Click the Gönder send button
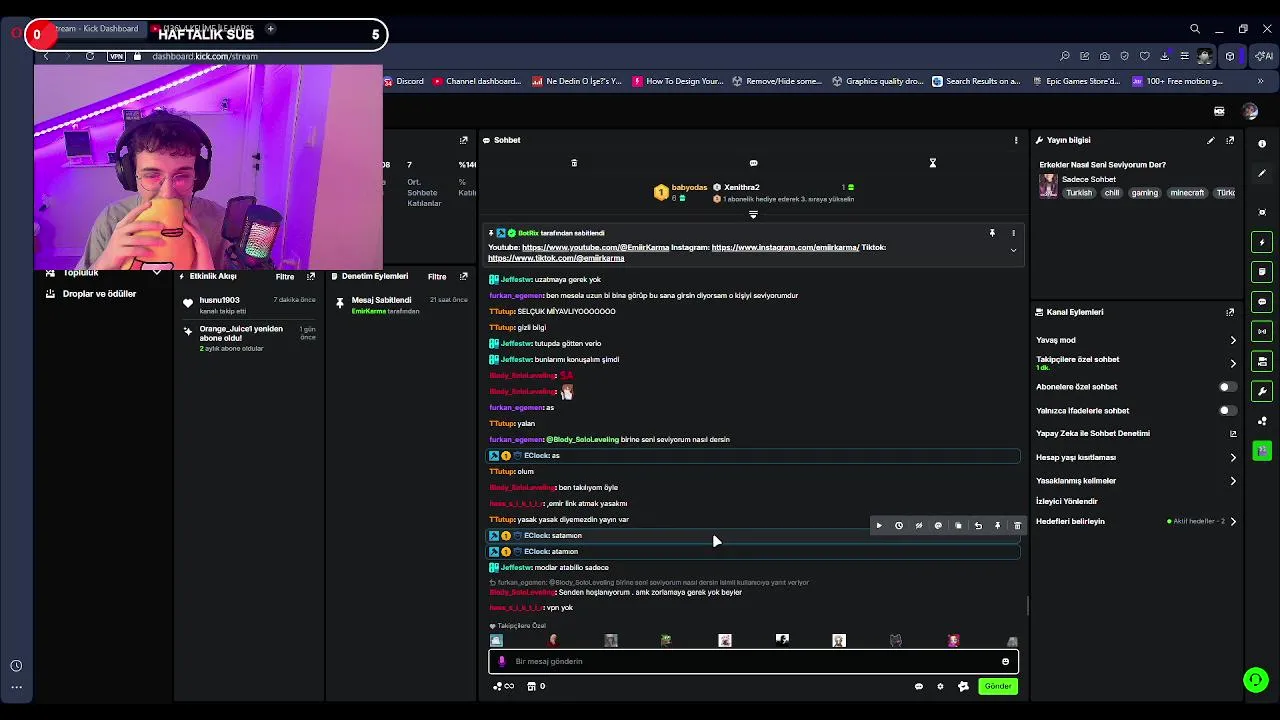The height and width of the screenshot is (720, 1280). pos(998,686)
